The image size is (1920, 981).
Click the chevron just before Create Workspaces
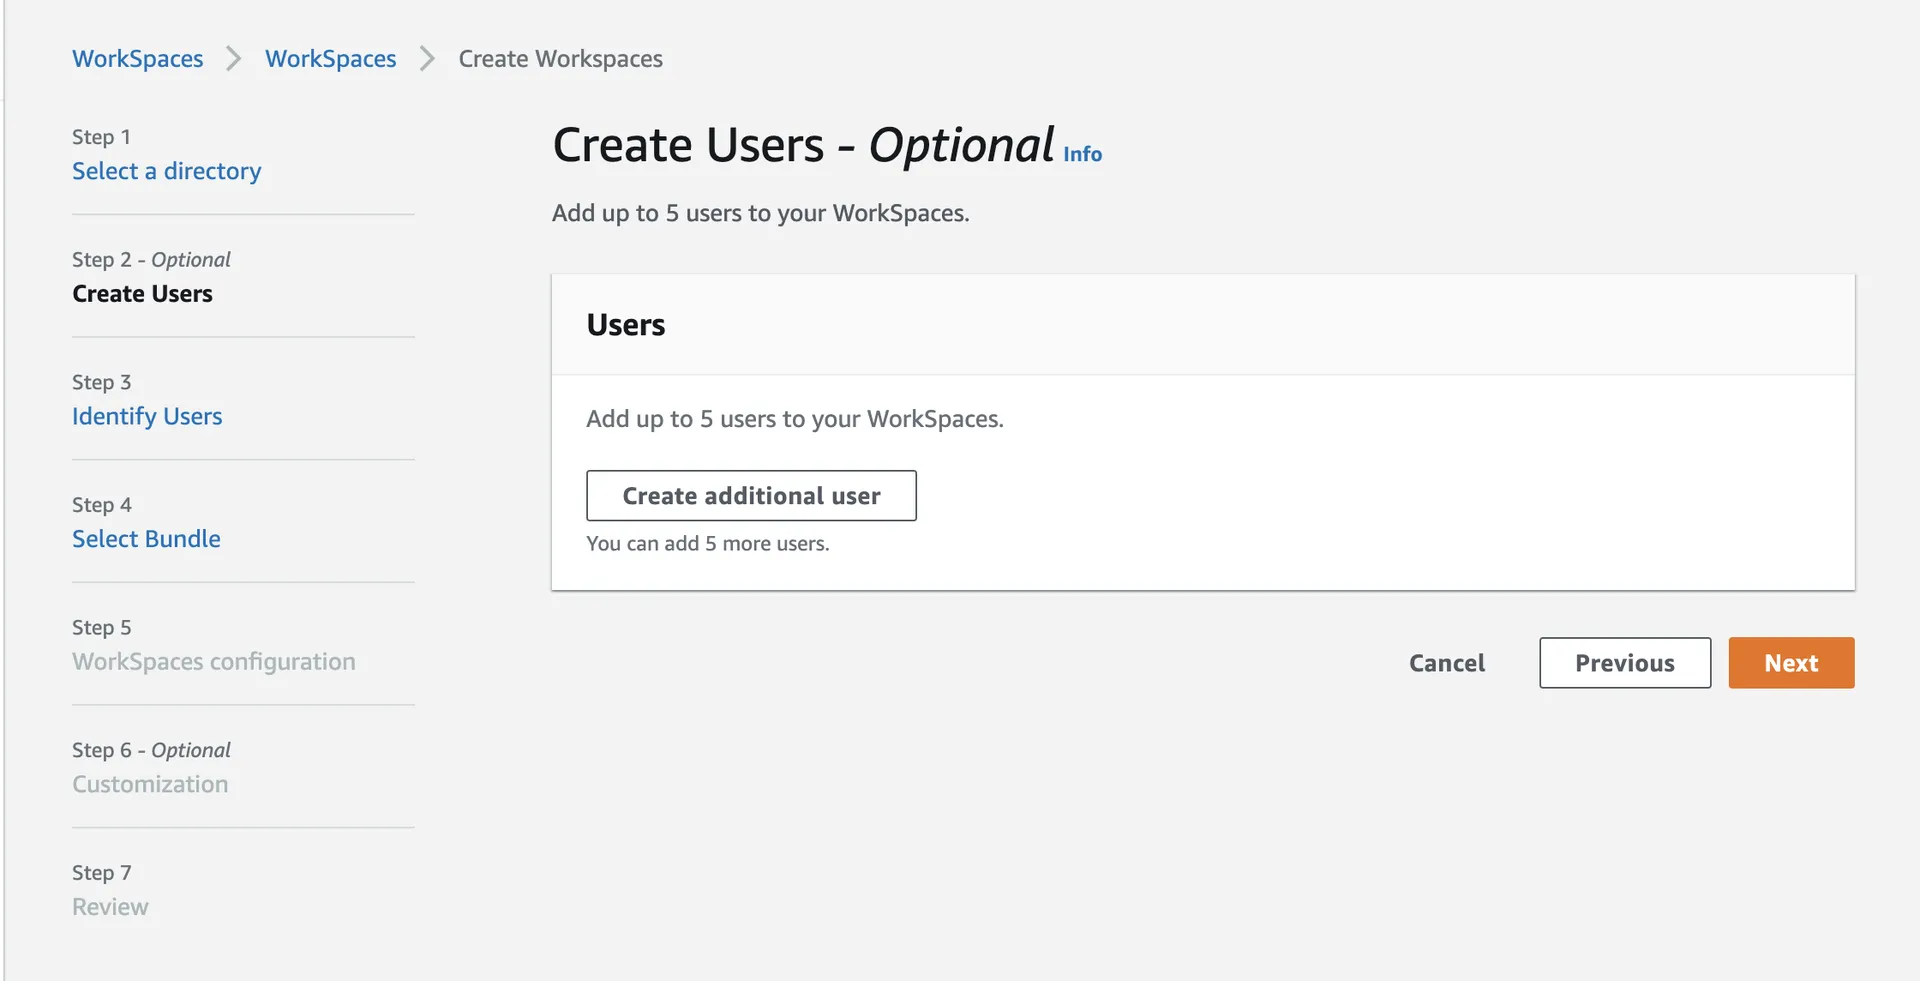(x=427, y=59)
